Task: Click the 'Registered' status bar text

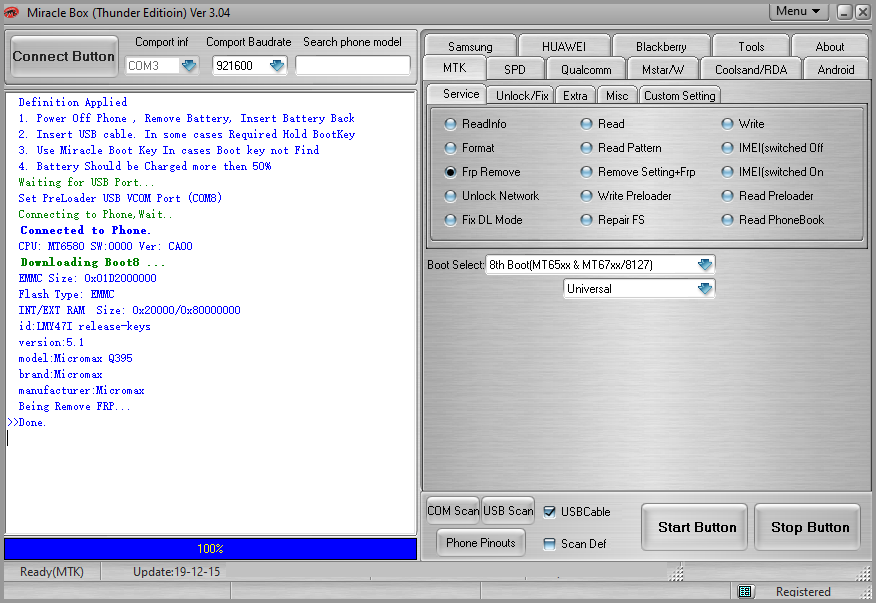Action: pos(803,592)
